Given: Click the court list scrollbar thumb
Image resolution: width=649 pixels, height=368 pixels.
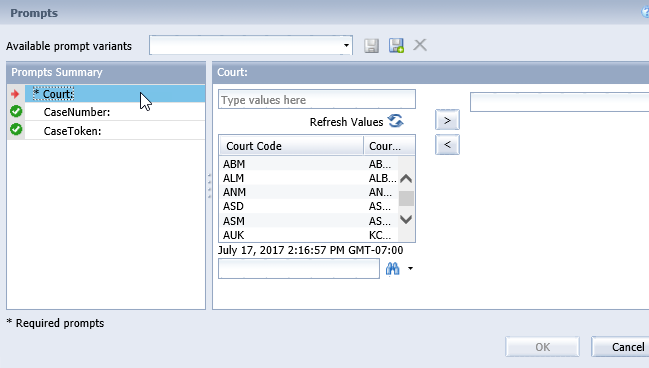Looking at the screenshot, I should [406, 198].
